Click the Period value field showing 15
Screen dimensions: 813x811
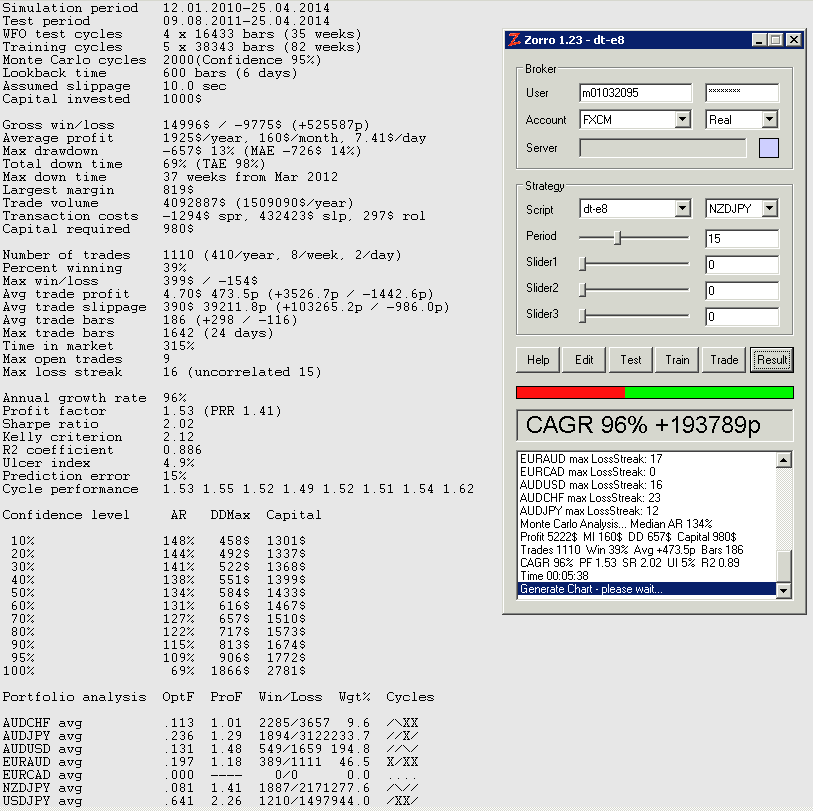741,240
